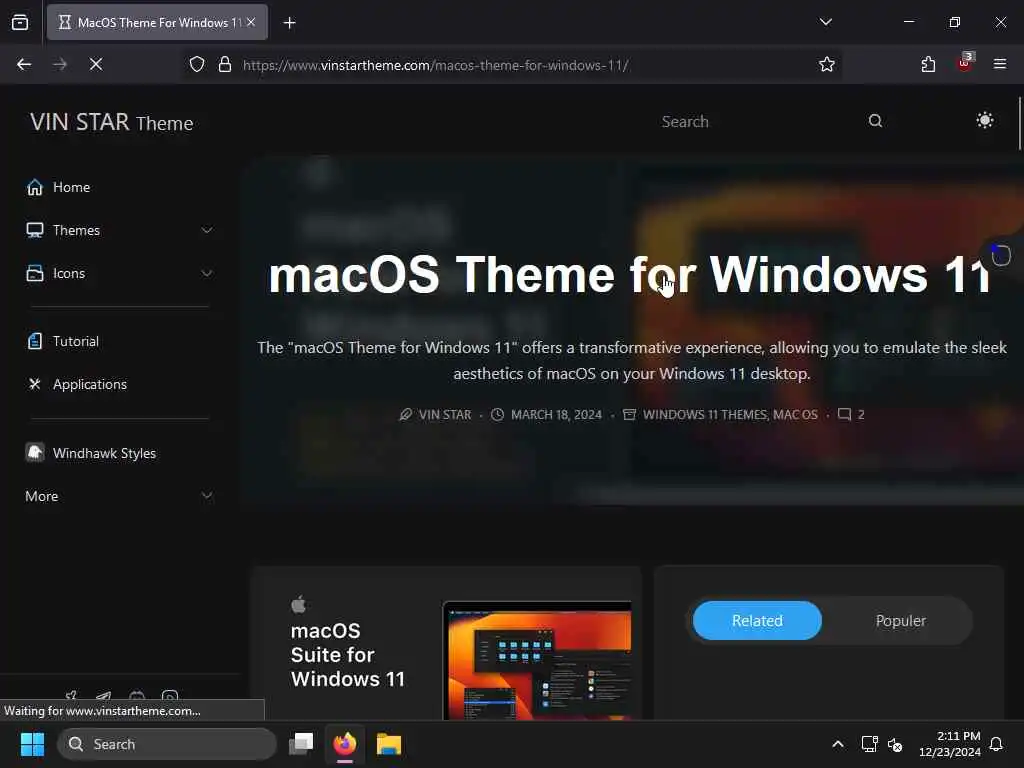
Task: Expand the Icons submenu chevron
Action: click(206, 274)
